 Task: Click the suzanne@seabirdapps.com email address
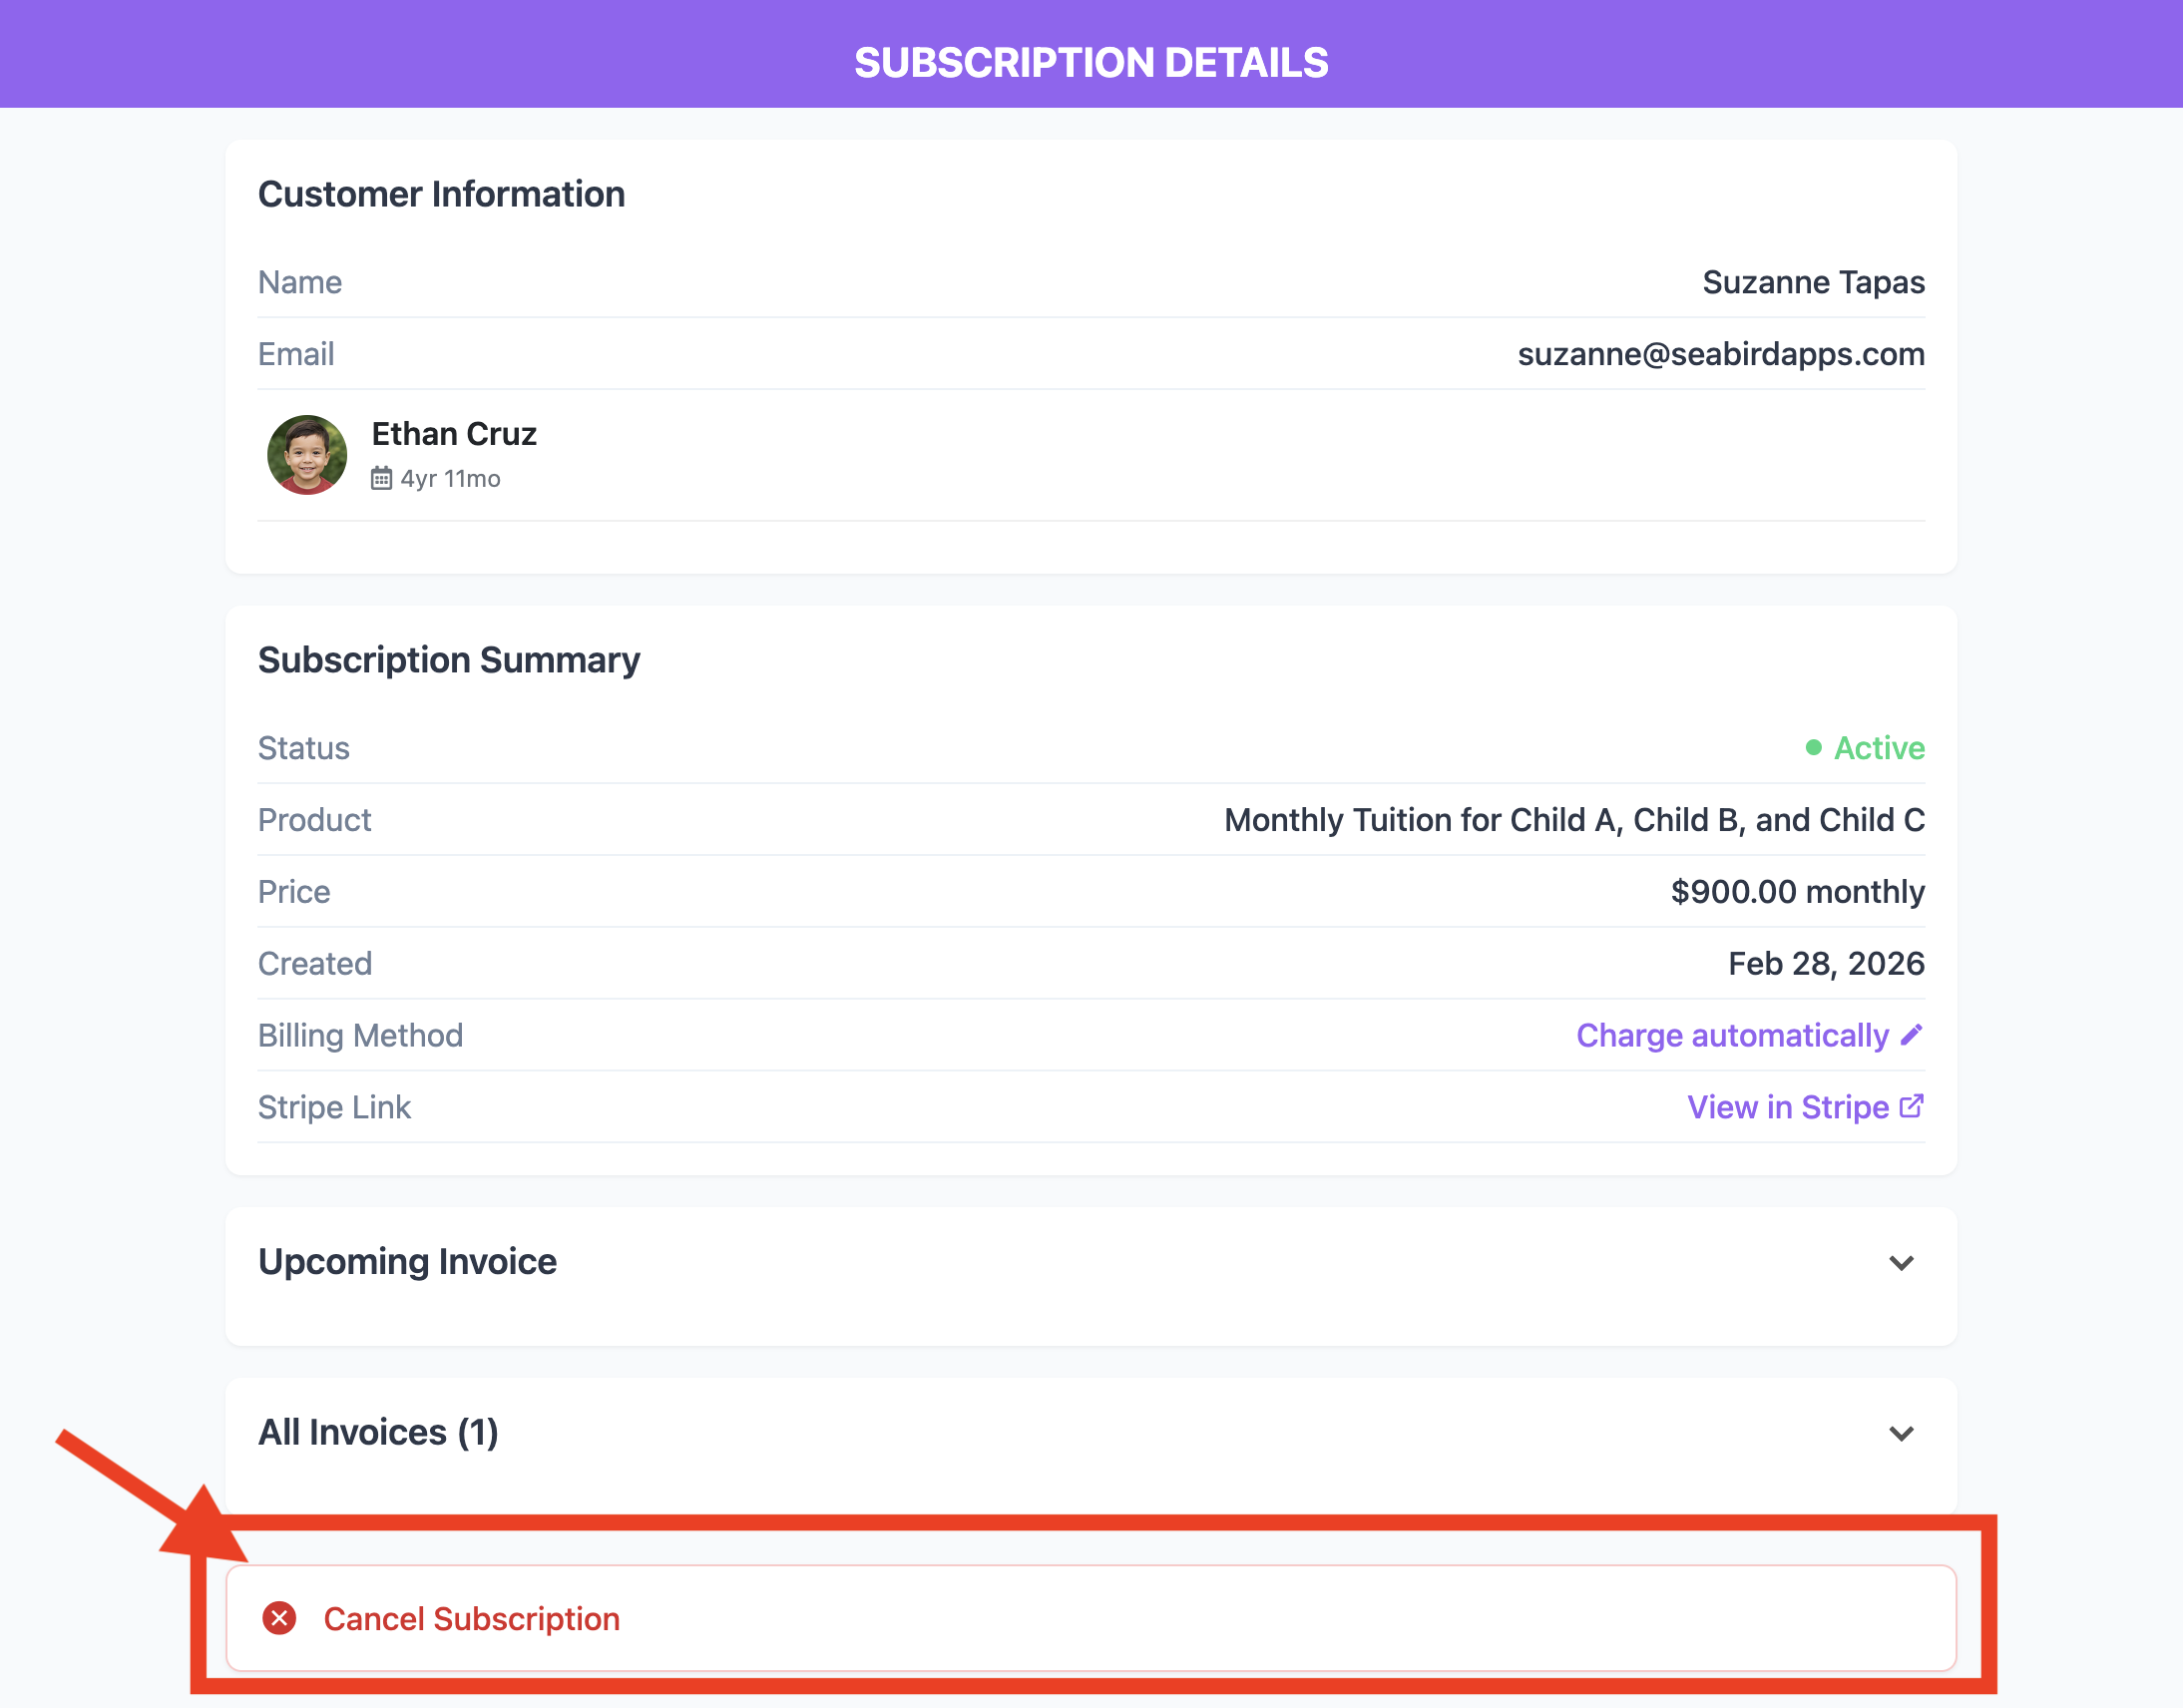pyautogui.click(x=1721, y=354)
